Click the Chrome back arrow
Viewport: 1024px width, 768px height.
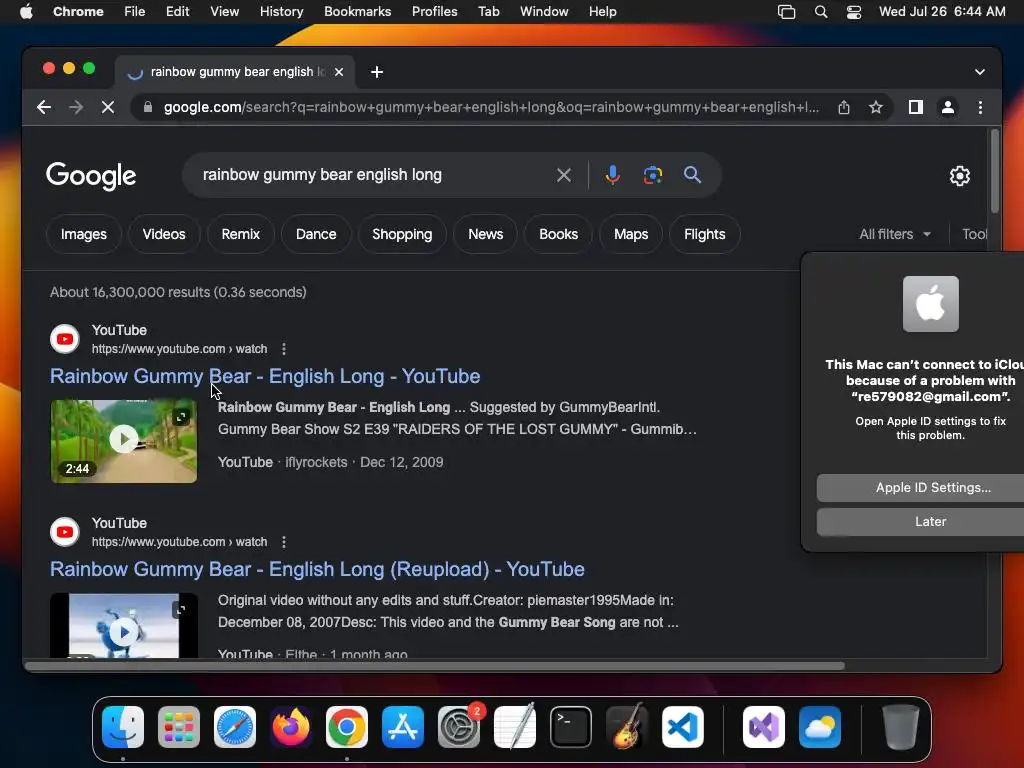[x=44, y=107]
